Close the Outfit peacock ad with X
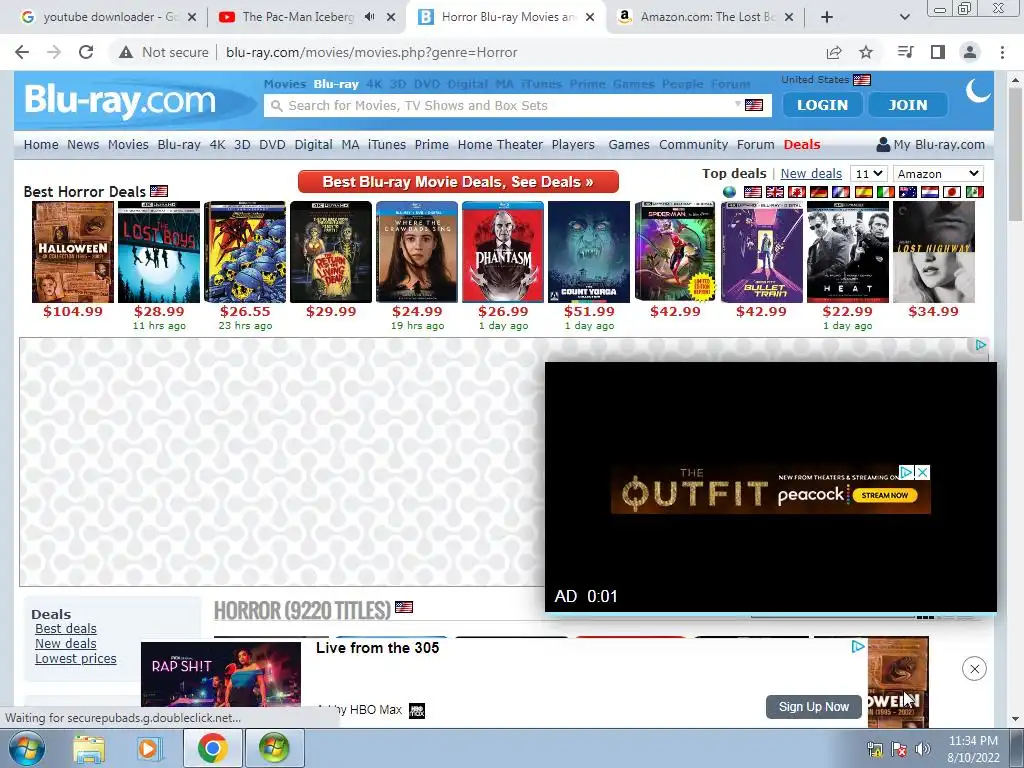 click(x=922, y=472)
